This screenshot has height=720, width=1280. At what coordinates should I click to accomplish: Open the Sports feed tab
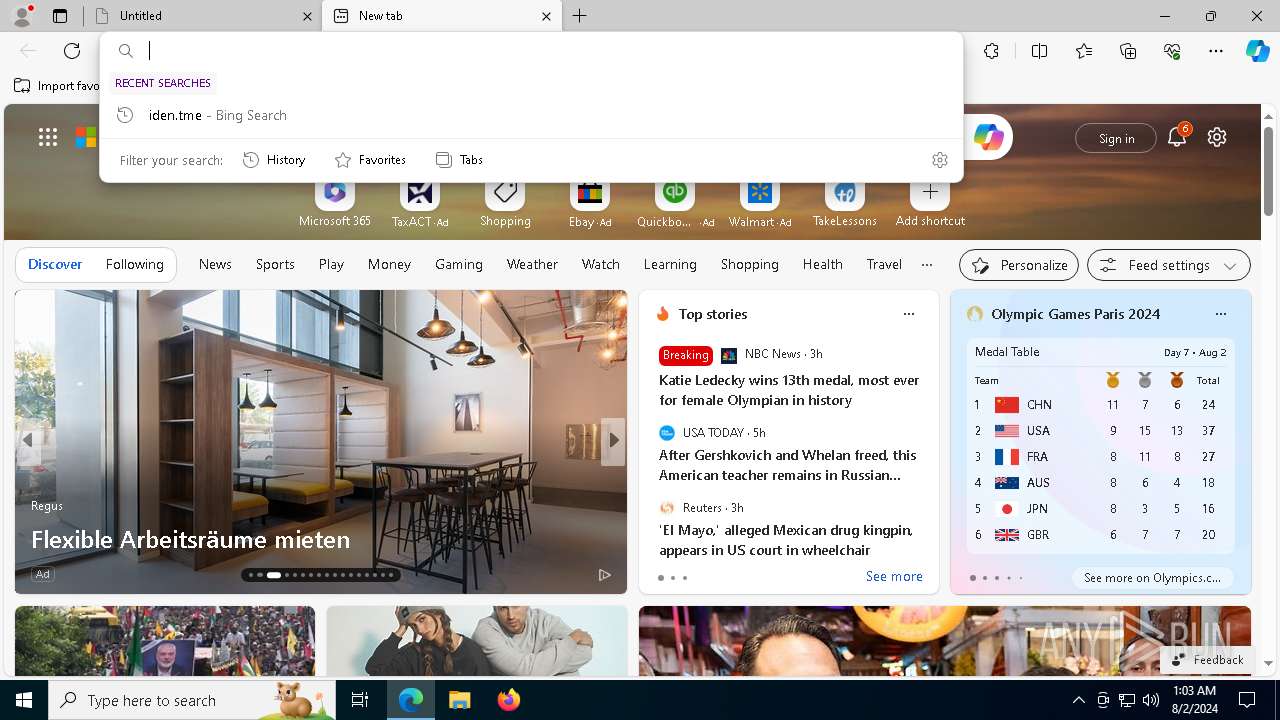coord(275,264)
